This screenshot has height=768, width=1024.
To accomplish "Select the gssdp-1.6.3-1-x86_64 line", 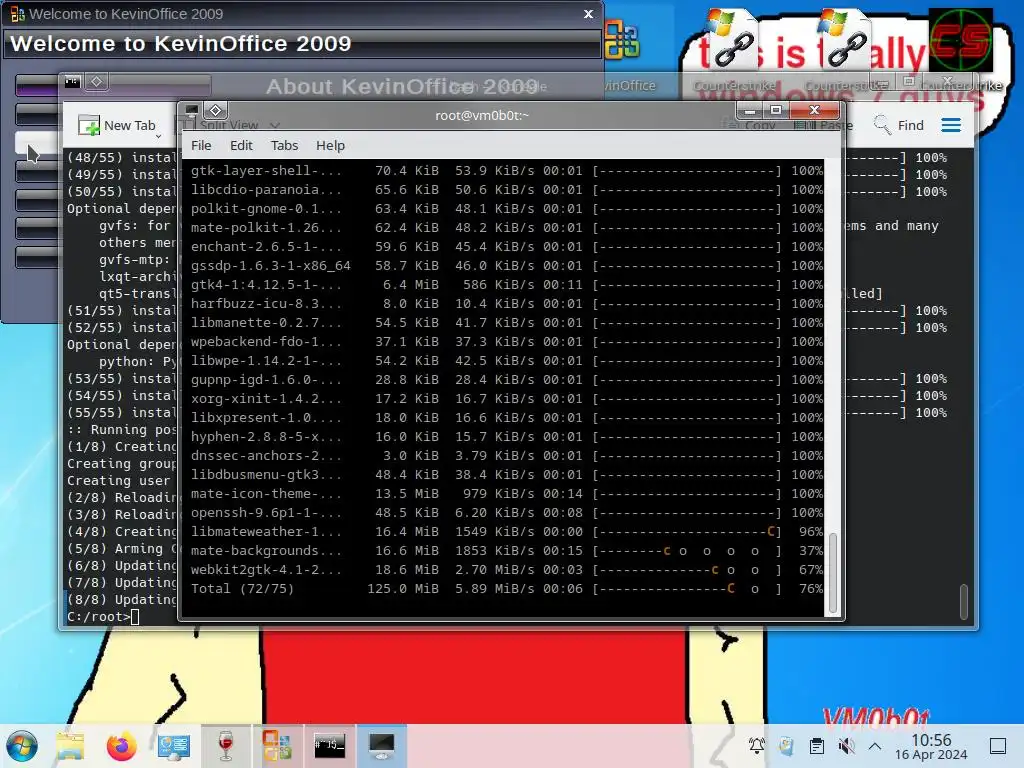I will (x=506, y=266).
